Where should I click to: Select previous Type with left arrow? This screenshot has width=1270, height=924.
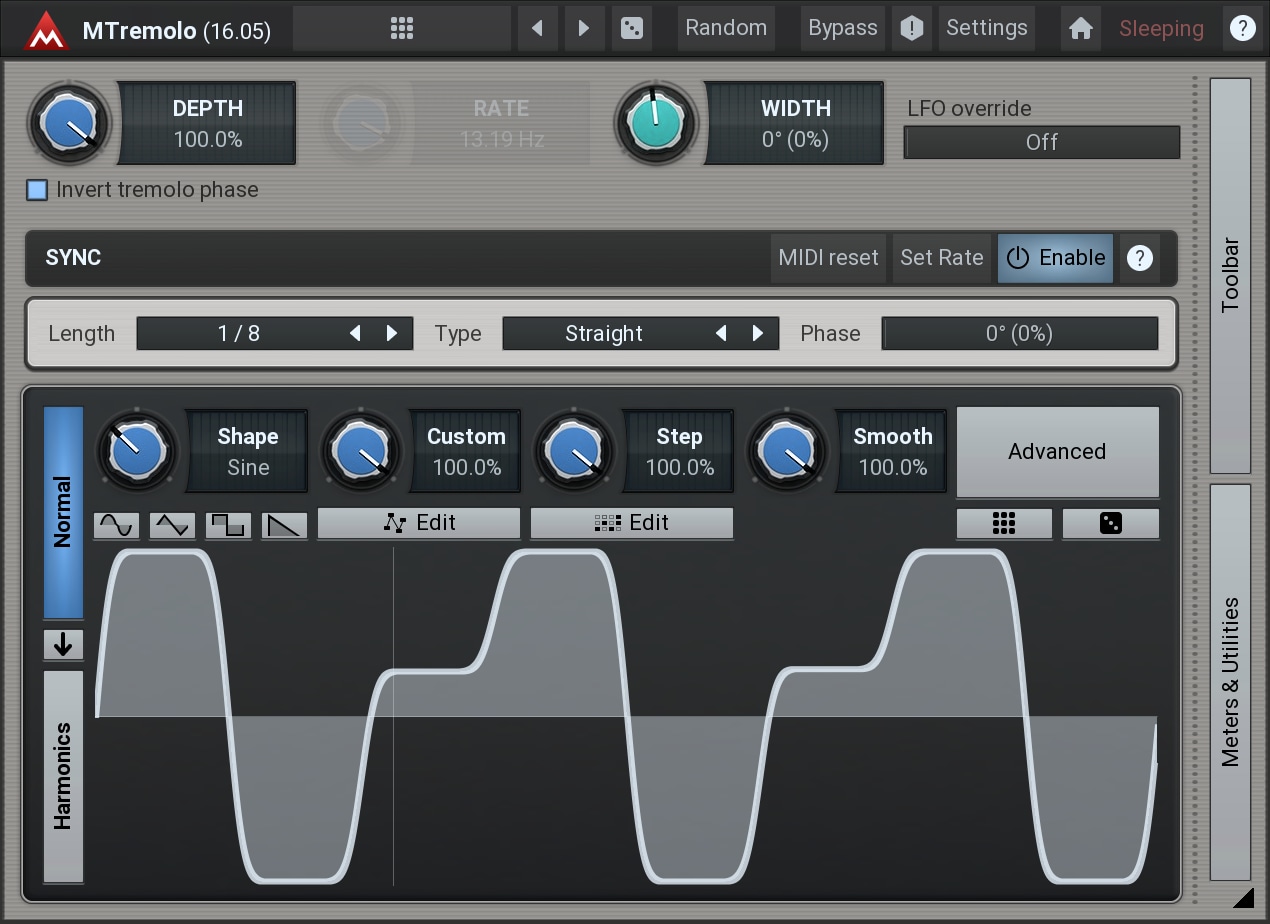[721, 334]
